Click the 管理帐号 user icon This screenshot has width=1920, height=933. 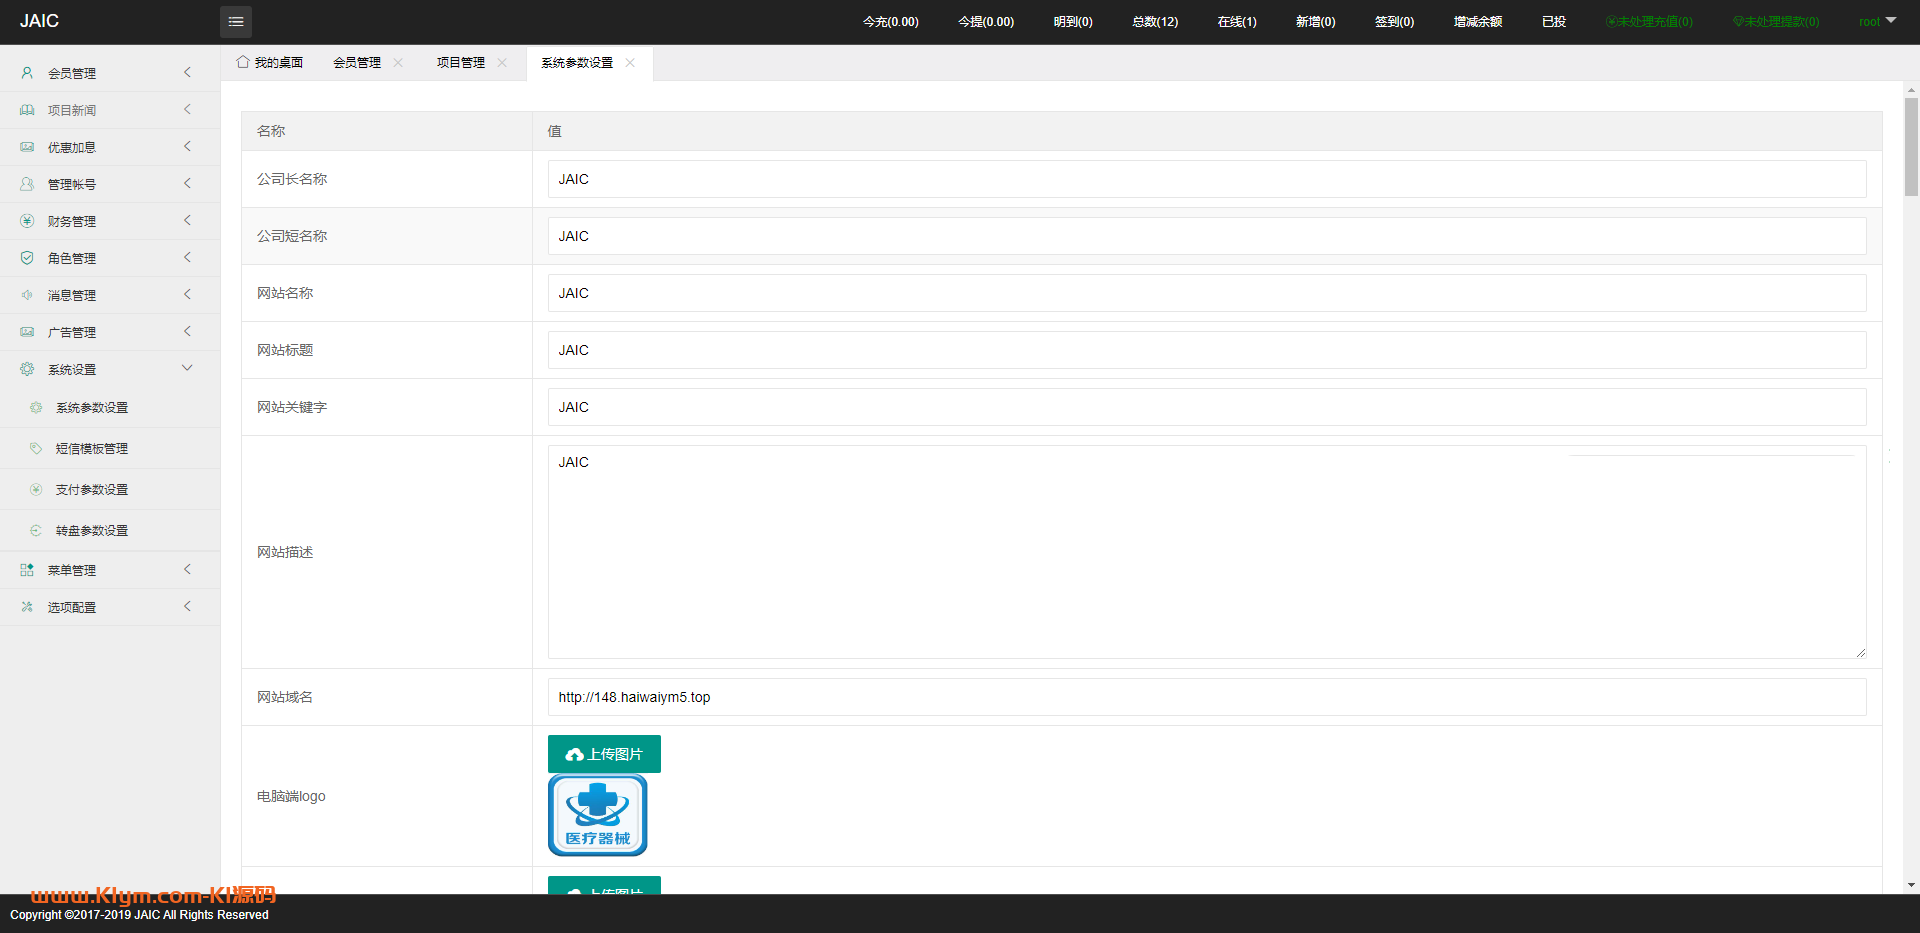(x=27, y=184)
